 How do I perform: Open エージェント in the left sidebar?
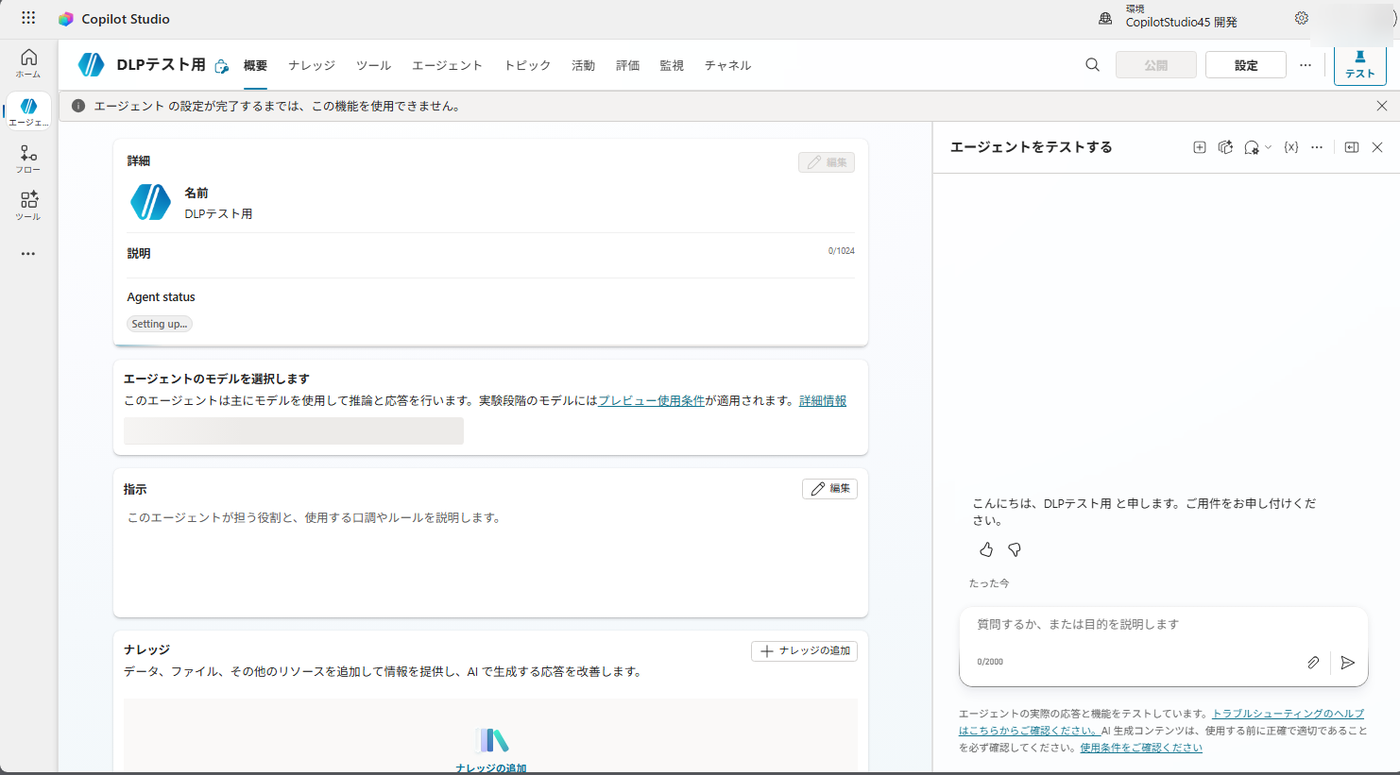click(28, 112)
